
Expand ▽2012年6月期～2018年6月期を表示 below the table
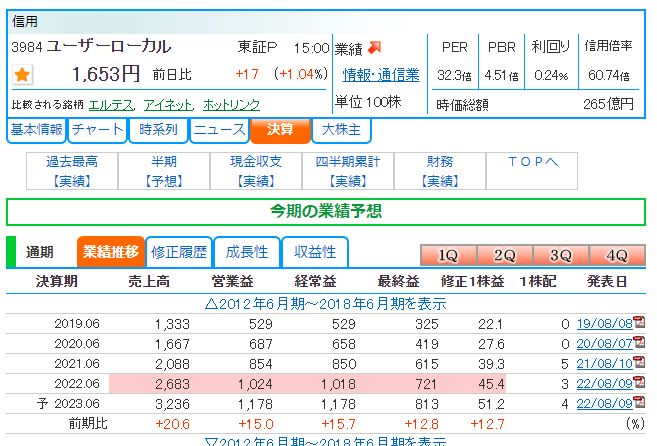click(326, 441)
